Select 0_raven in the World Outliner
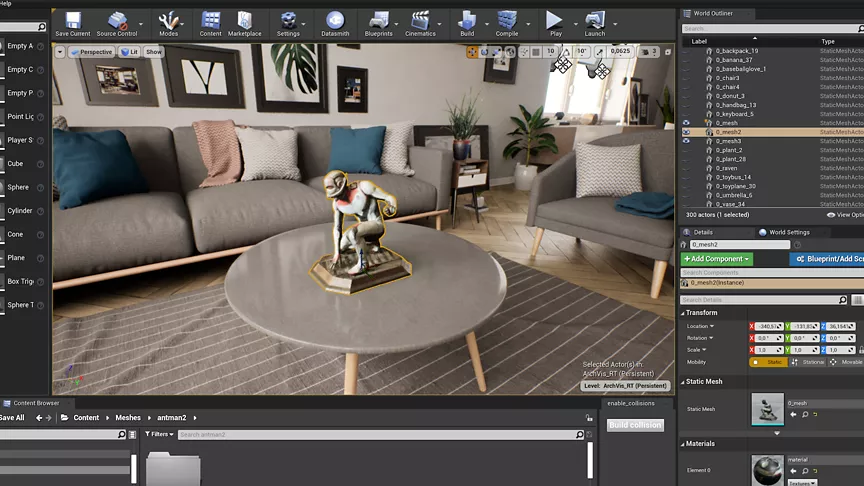 tap(726, 168)
